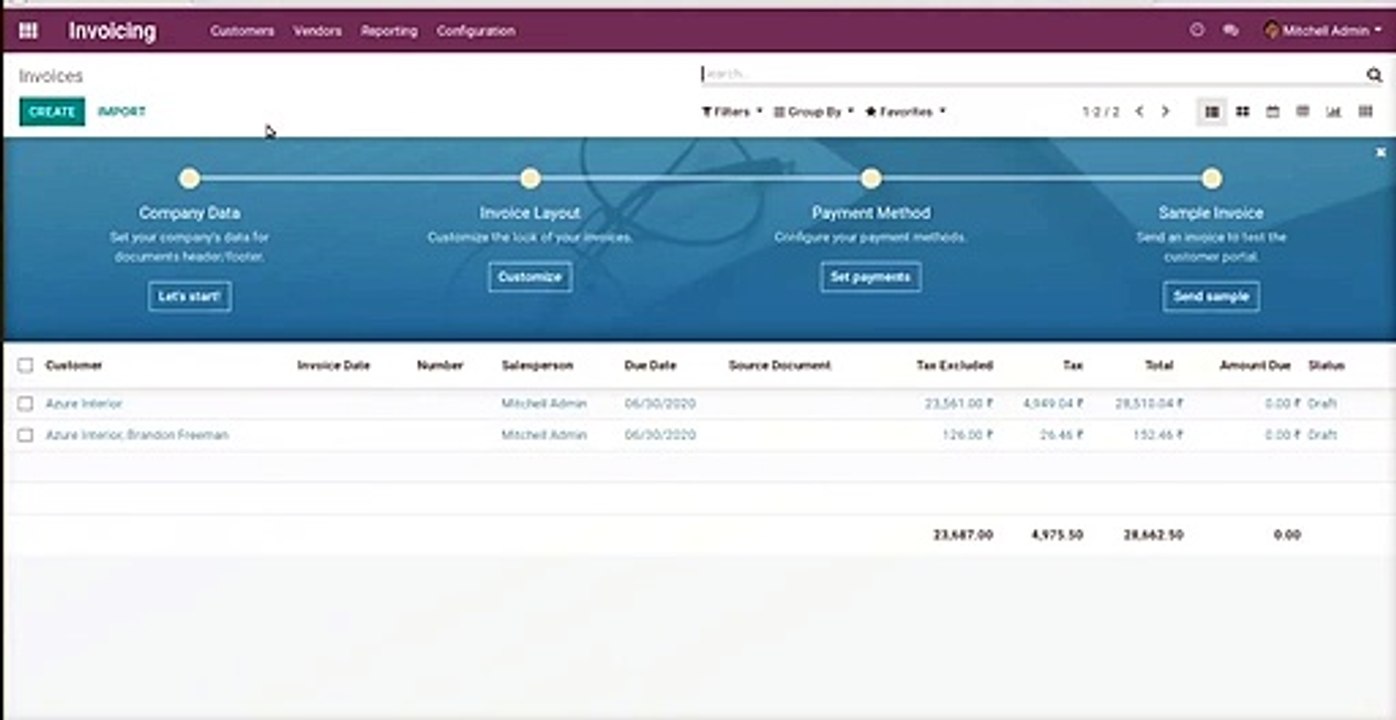This screenshot has height=720, width=1396.
Task: Click the 23,561.00 tax excluded cell
Action: 959,404
